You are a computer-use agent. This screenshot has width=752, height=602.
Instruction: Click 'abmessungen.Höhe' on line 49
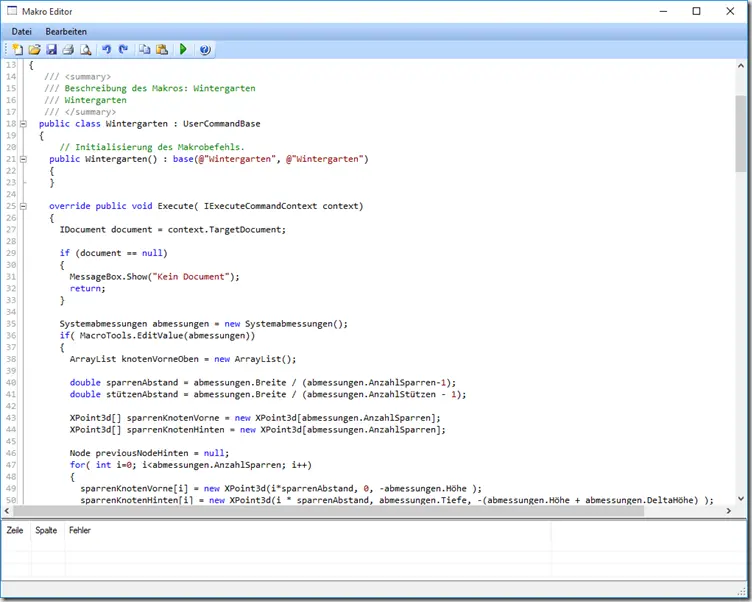[x=425, y=489]
